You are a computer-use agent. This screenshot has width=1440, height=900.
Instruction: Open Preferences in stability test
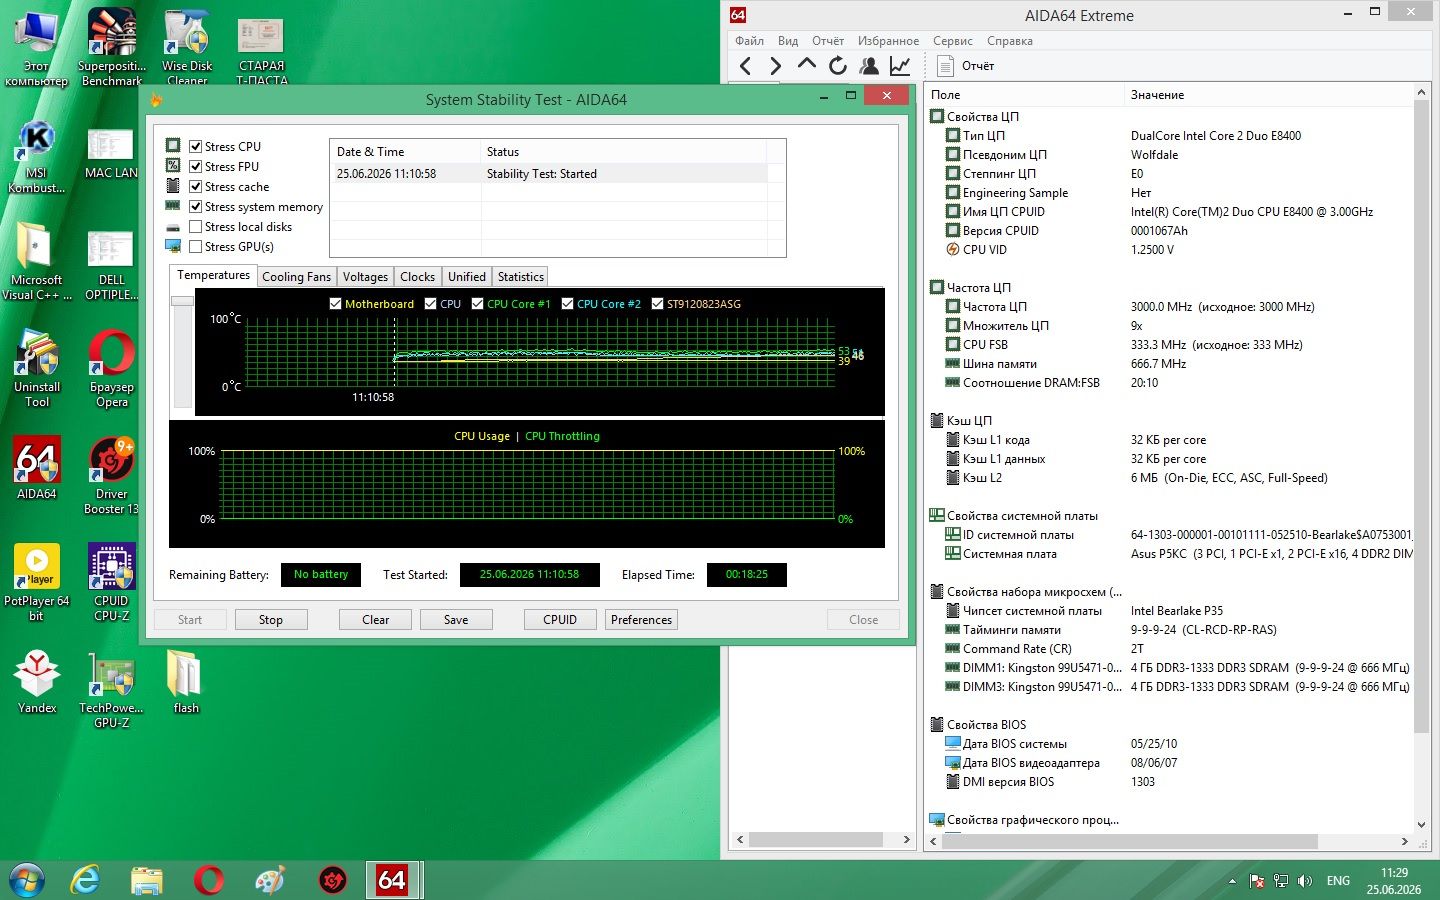641,620
